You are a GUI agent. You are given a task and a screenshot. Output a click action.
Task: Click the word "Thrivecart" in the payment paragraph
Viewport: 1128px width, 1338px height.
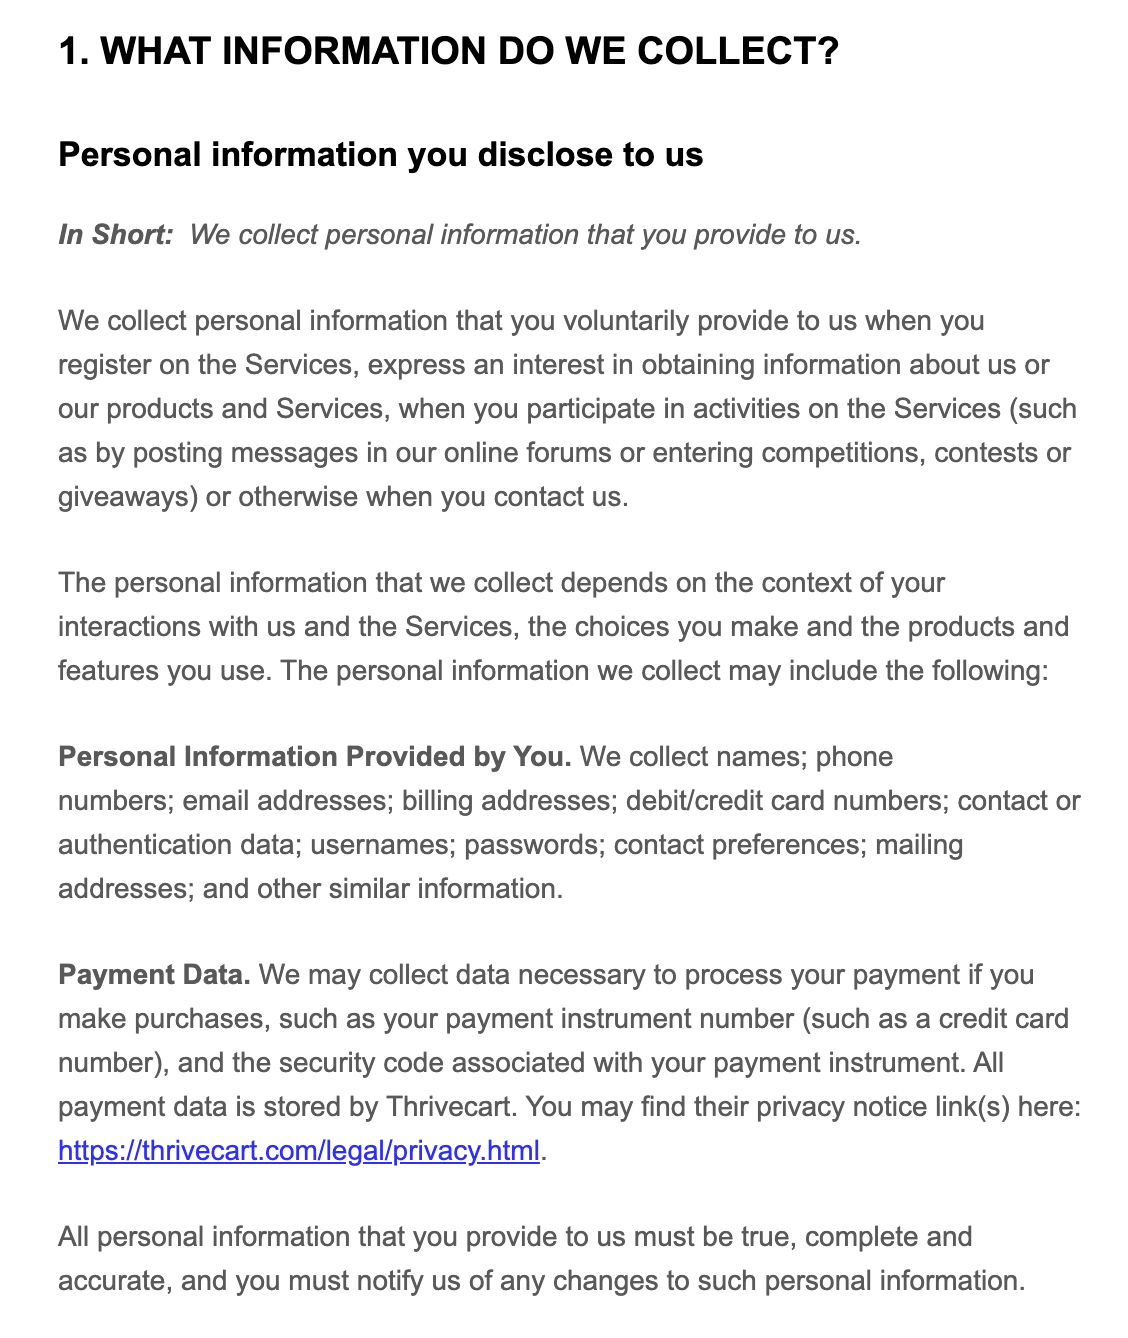tap(451, 1107)
